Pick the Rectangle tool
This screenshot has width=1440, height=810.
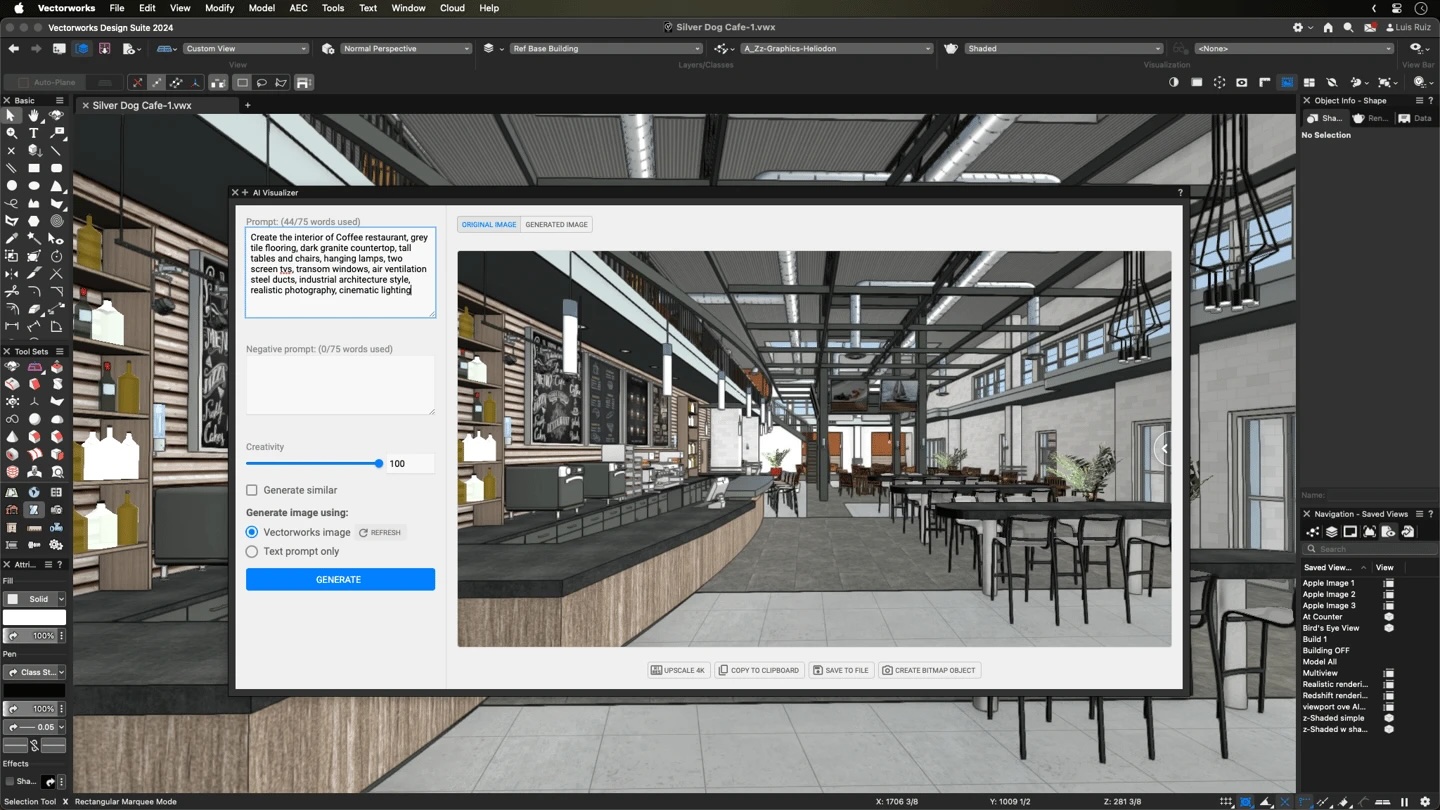point(34,167)
